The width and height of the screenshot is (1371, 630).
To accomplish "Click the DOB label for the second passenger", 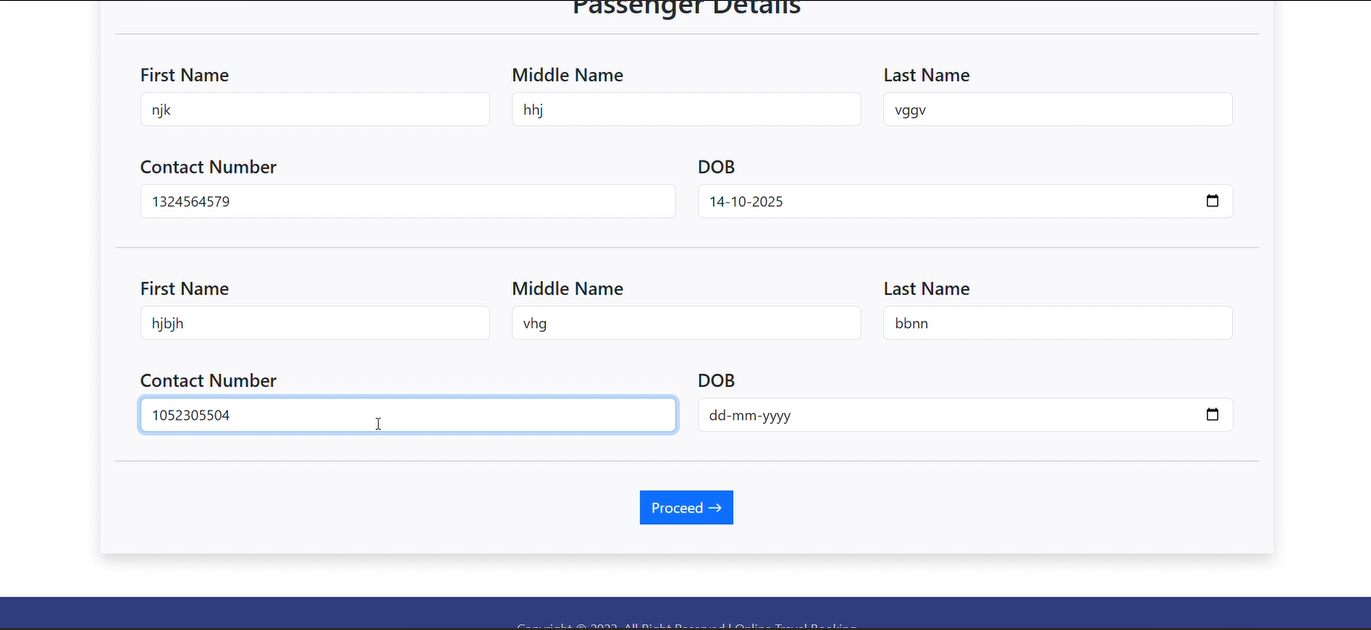I will (716, 380).
